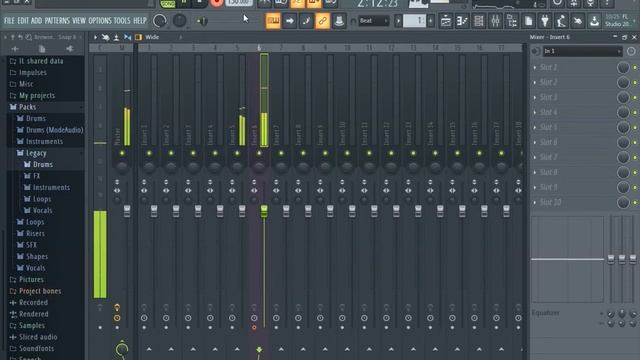Screen dimensions: 640x360
Task: Open the Mixer view icon
Action: pyautogui.click(x=495, y=21)
